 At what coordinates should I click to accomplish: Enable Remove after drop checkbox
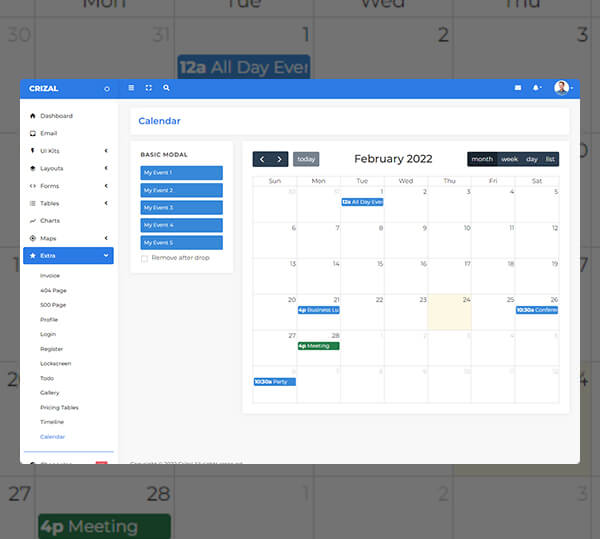coord(144,259)
